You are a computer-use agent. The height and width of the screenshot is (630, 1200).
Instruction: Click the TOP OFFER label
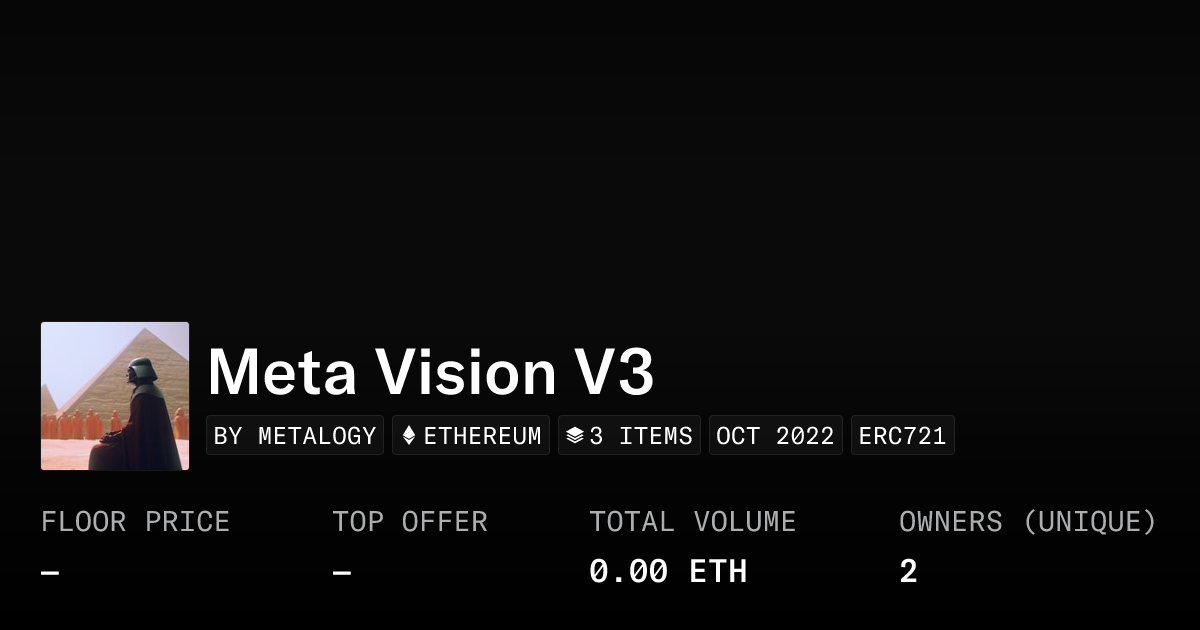pyautogui.click(x=410, y=522)
